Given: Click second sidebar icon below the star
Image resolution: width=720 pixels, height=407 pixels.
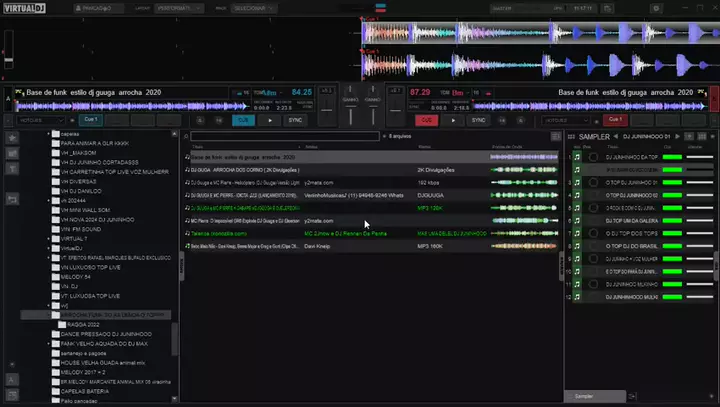Looking at the screenshot, I should click(12, 153).
